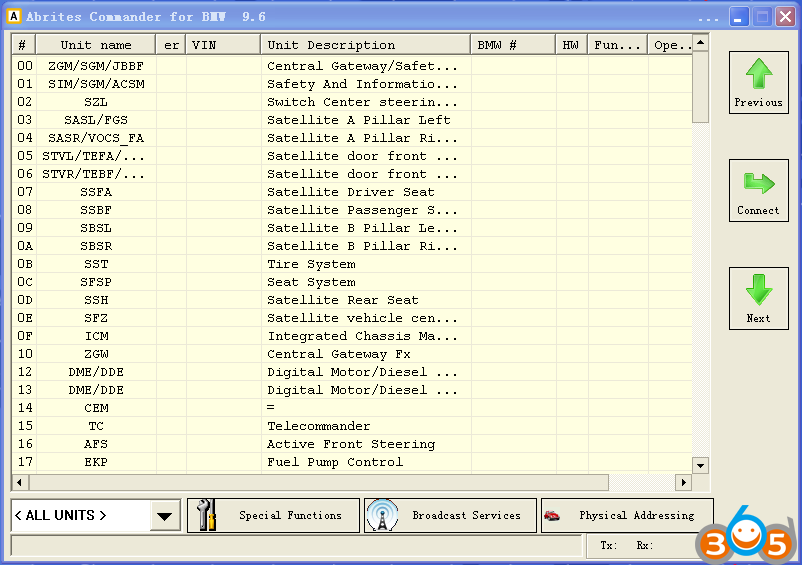Click the Abrites app icon in the title bar
Image resolution: width=802 pixels, height=565 pixels.
pos(13,17)
